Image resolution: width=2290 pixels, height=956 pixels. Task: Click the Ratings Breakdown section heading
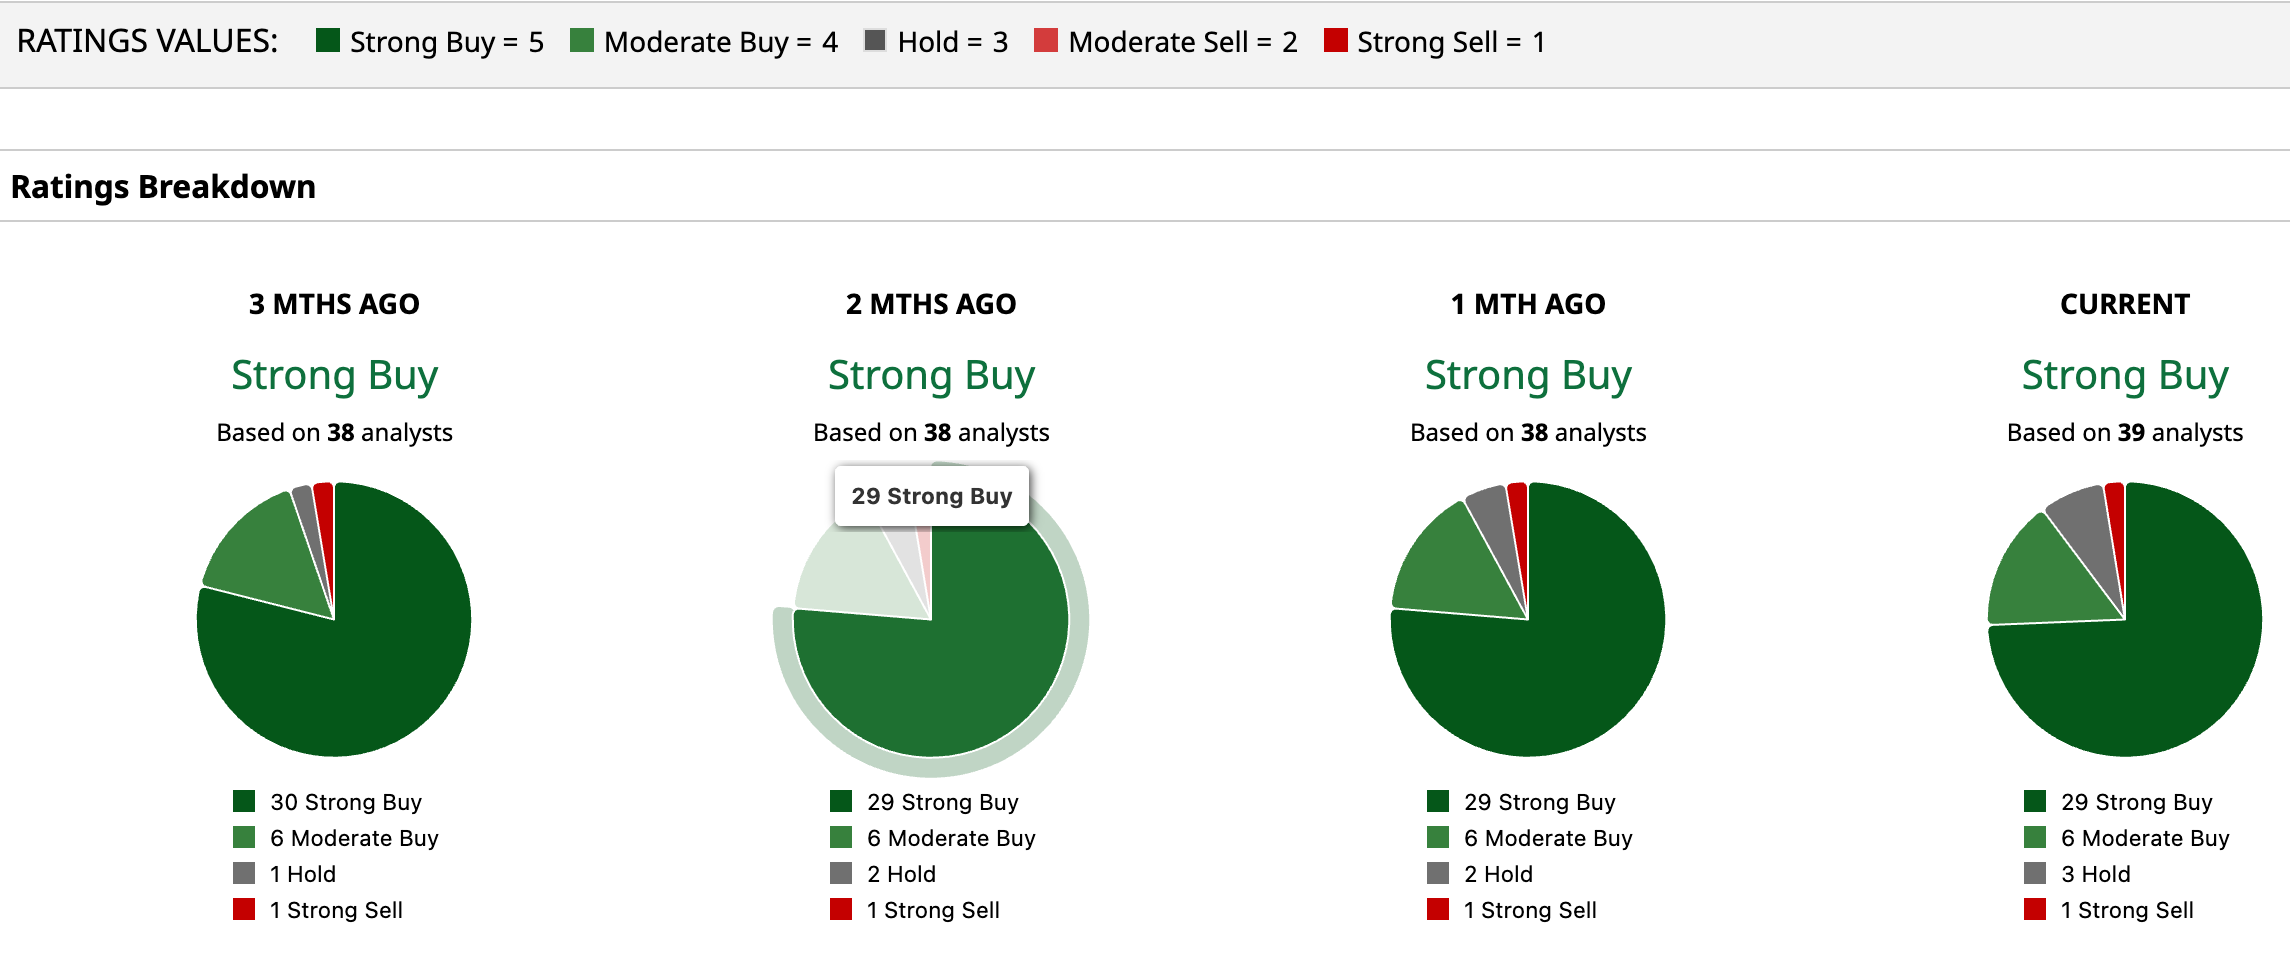tap(163, 187)
